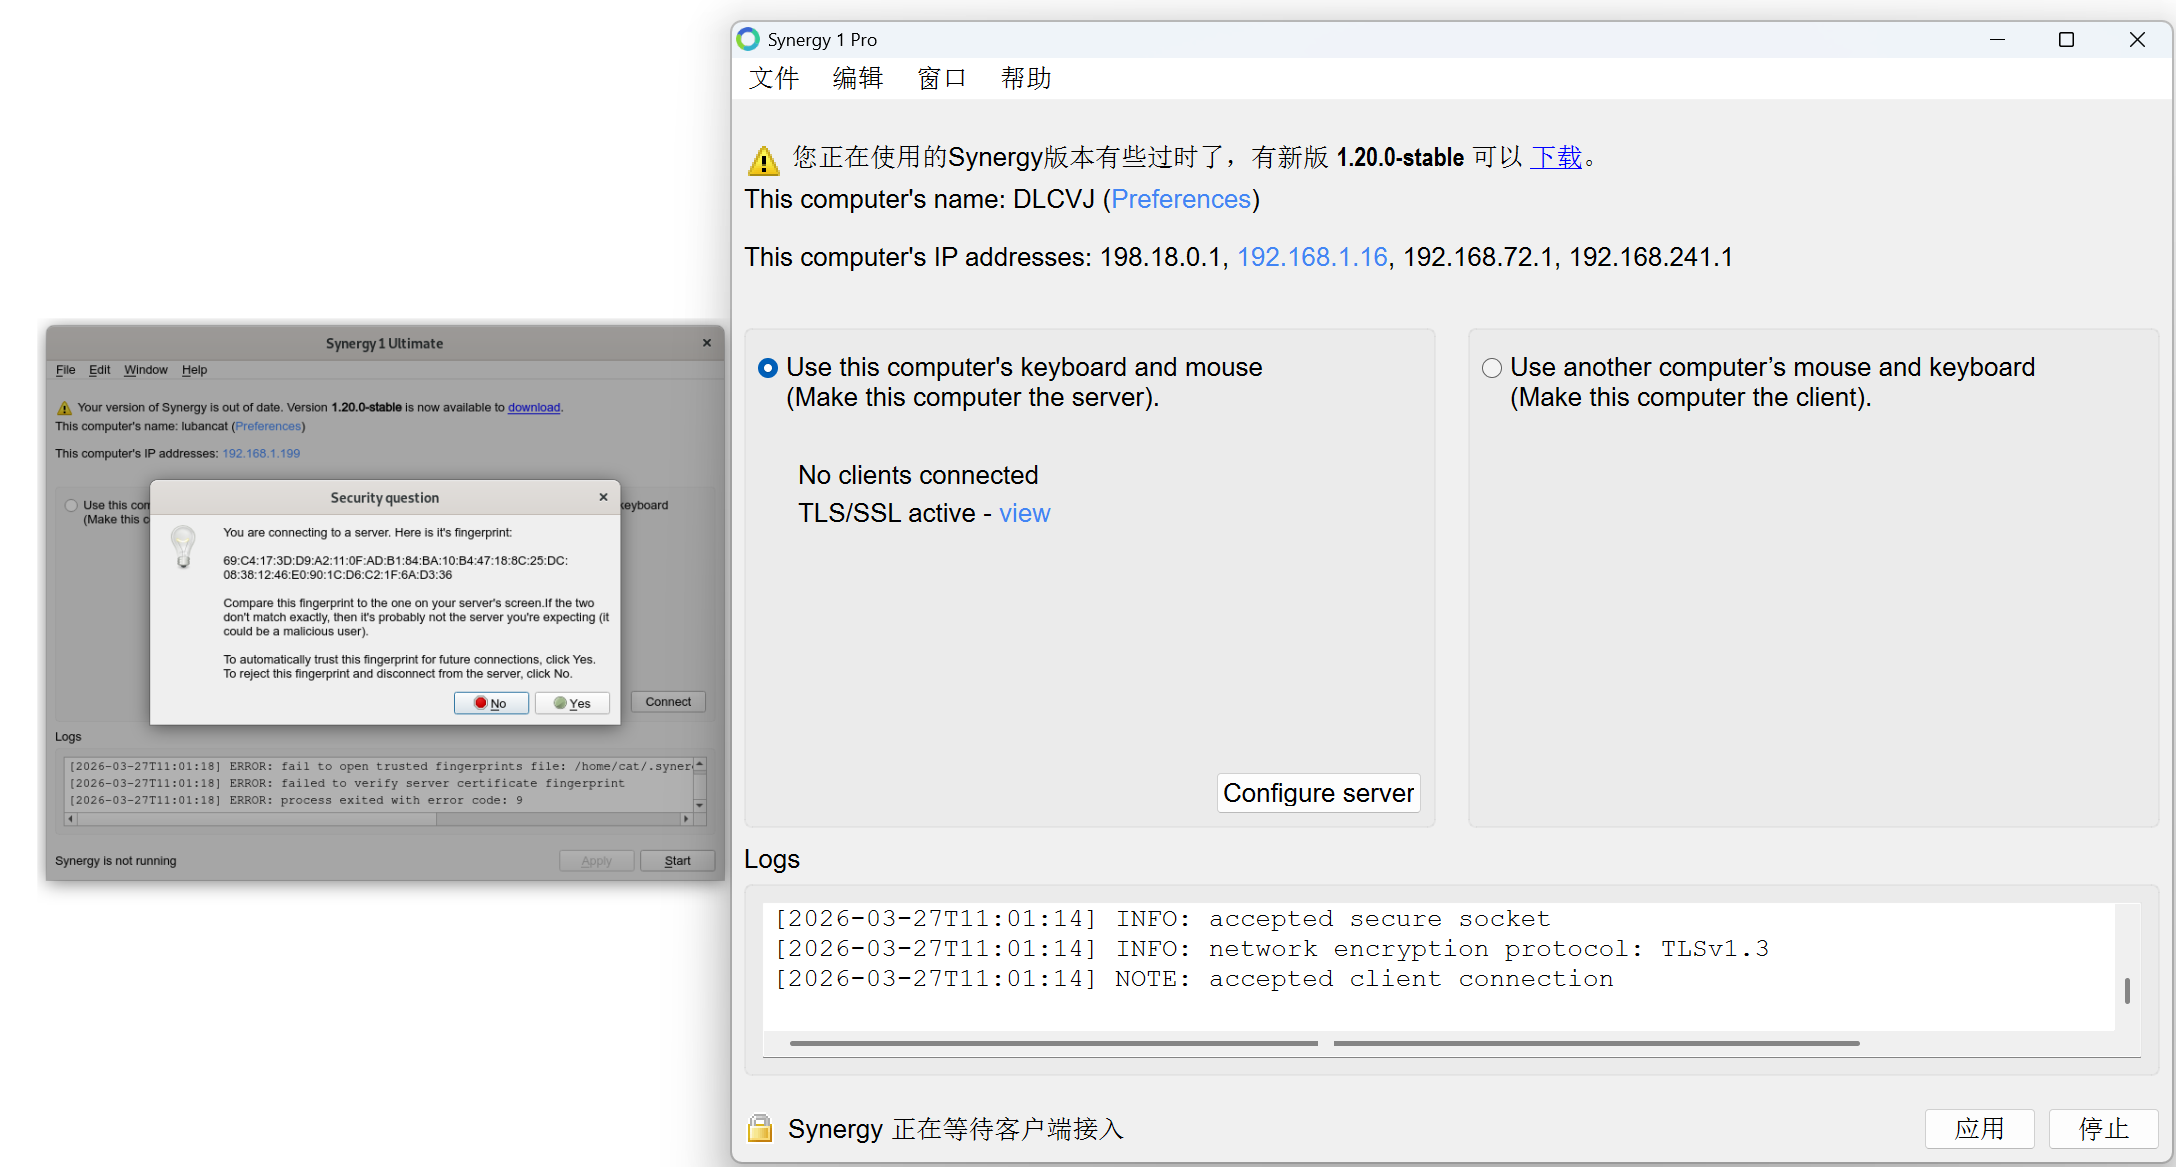
Task: Click the 'failed to verify server certificate fingerprint' log line
Action: click(347, 784)
